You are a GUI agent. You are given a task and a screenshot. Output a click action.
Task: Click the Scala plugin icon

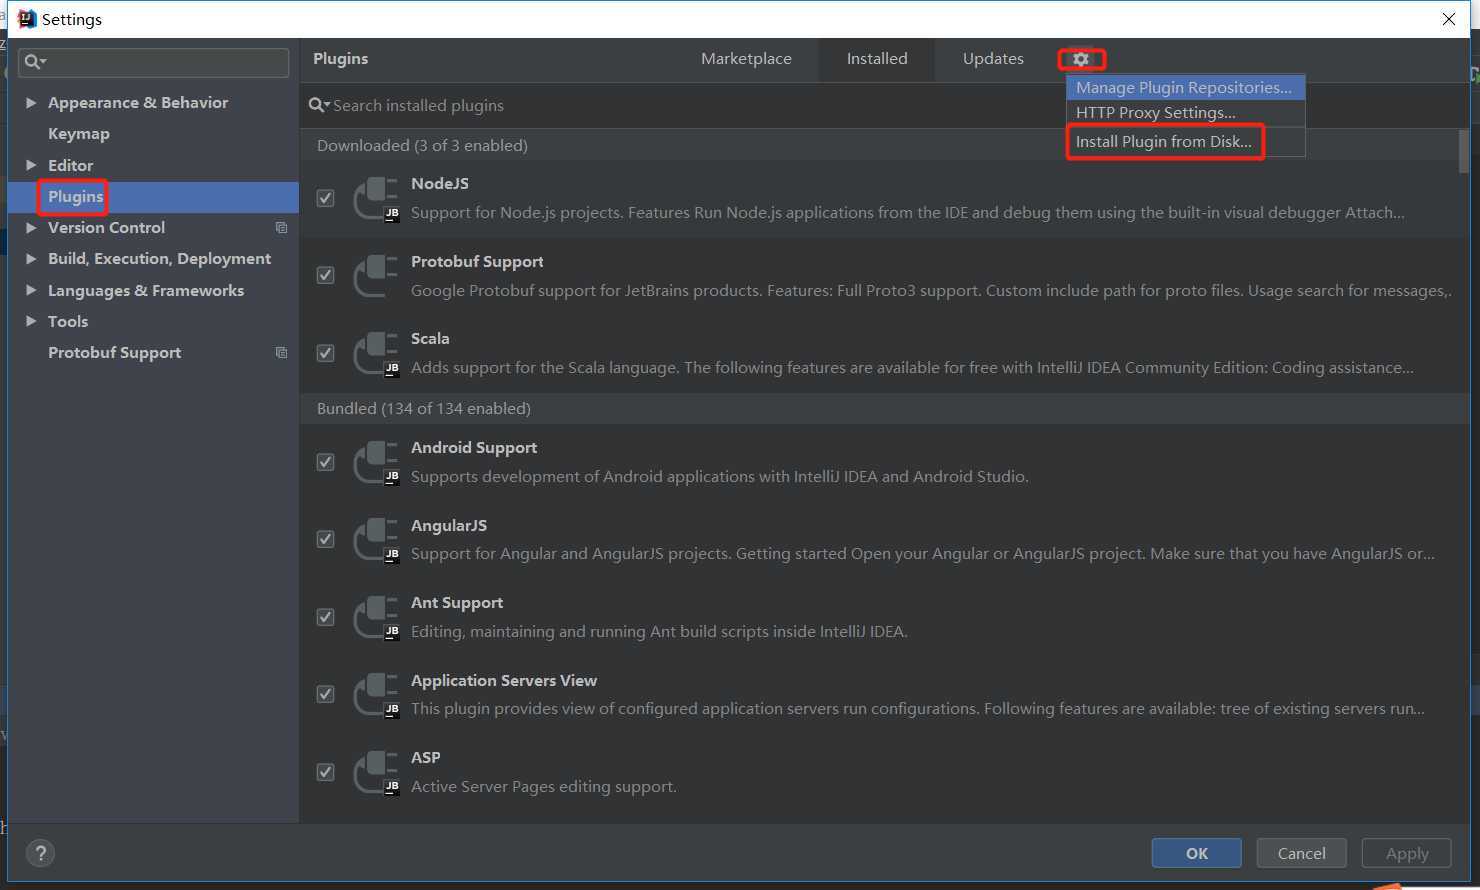coord(377,353)
